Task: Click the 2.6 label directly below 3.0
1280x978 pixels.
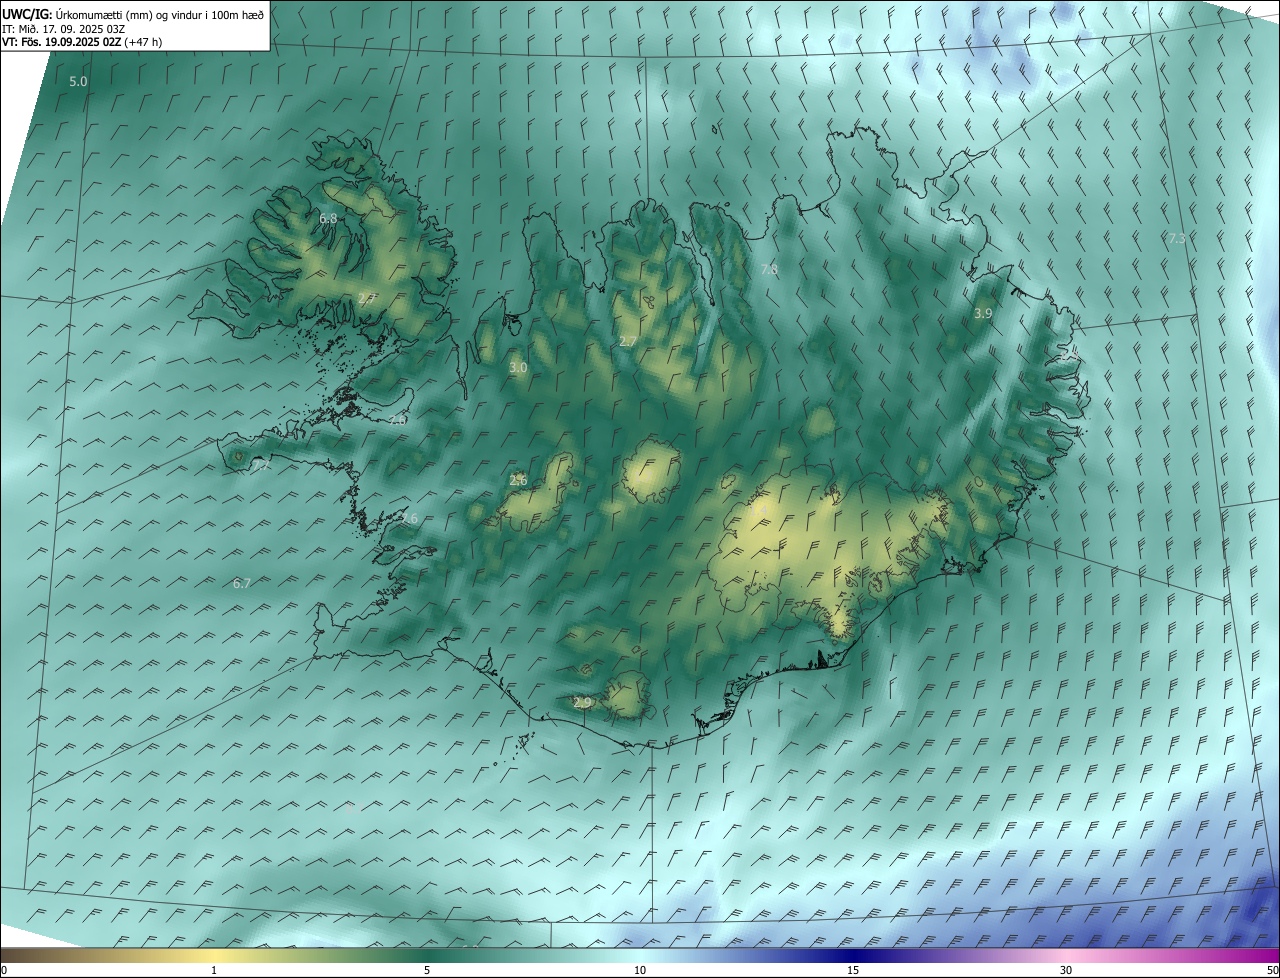Action: coord(518,481)
